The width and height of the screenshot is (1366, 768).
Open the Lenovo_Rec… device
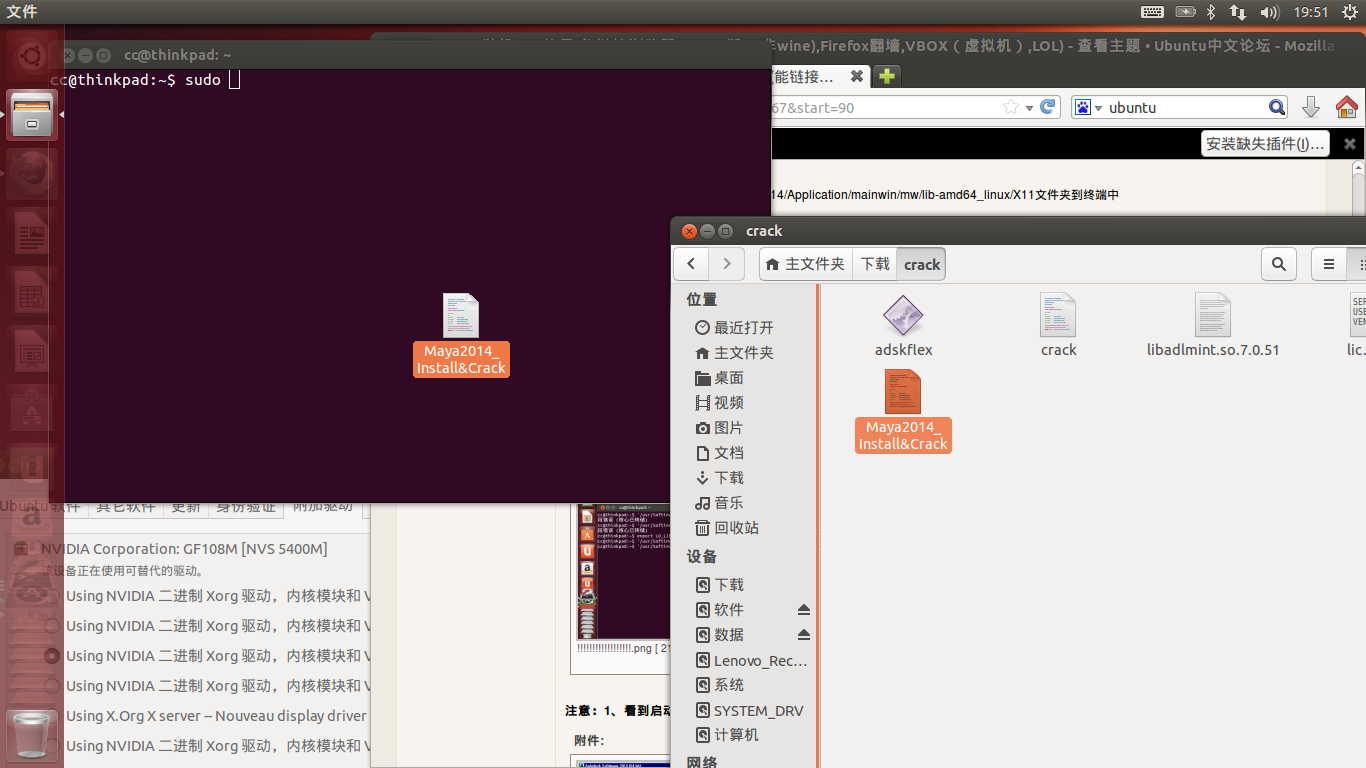(752, 660)
